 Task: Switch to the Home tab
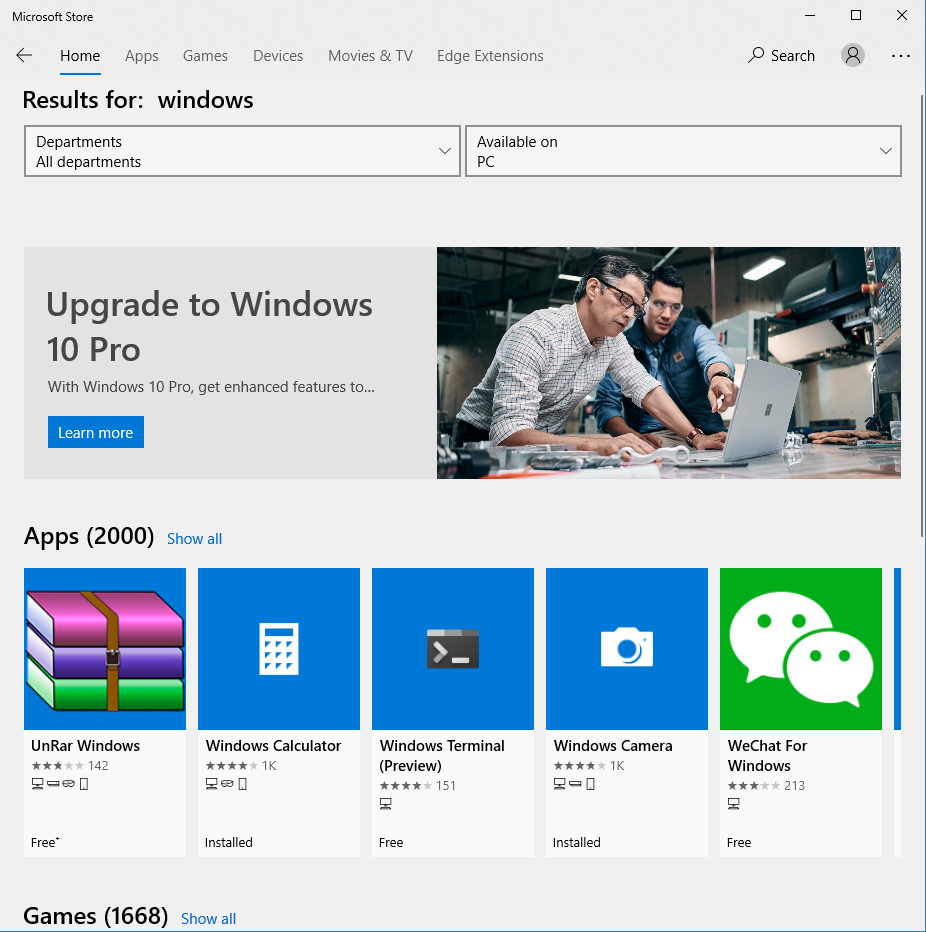pos(80,56)
